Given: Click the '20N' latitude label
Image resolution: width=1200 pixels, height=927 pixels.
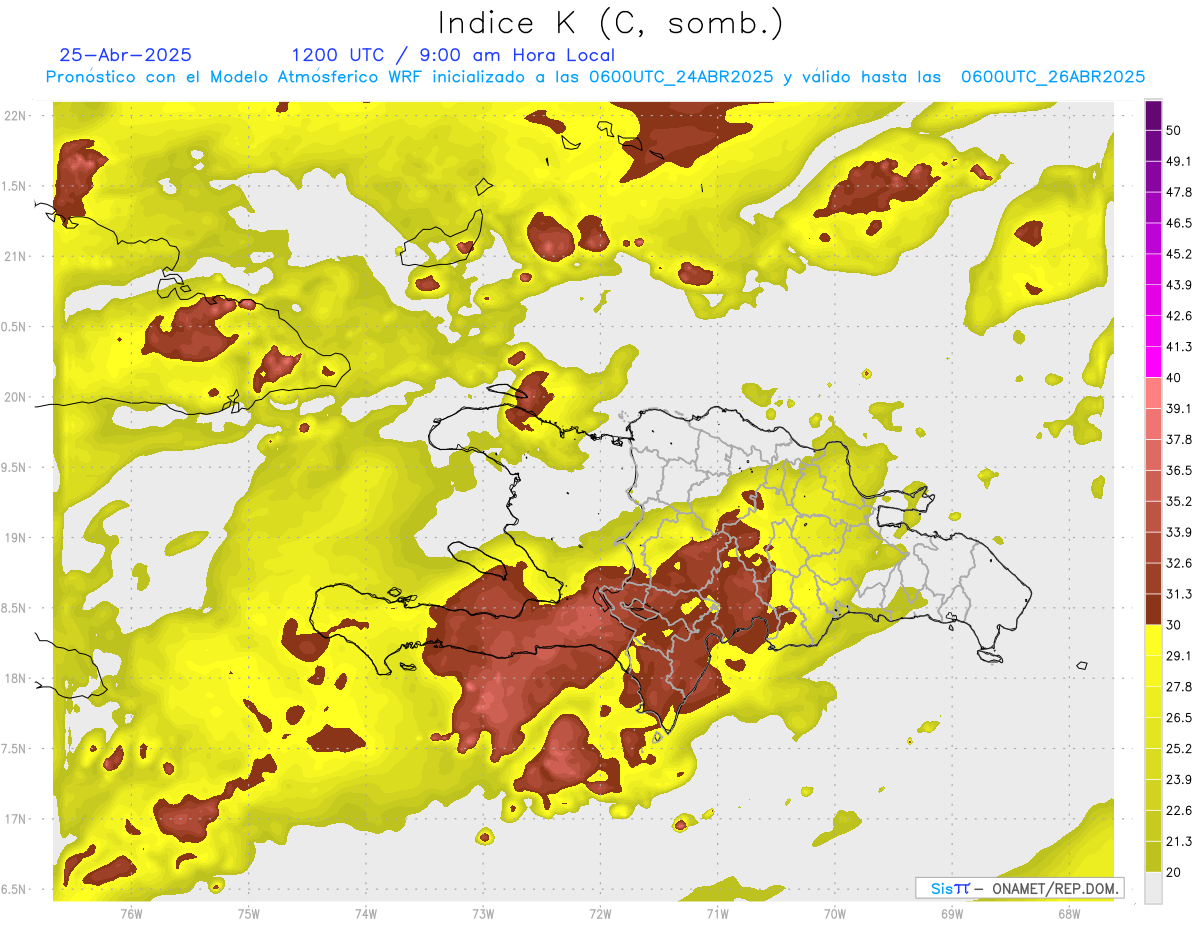Looking at the screenshot, I should tap(14, 397).
